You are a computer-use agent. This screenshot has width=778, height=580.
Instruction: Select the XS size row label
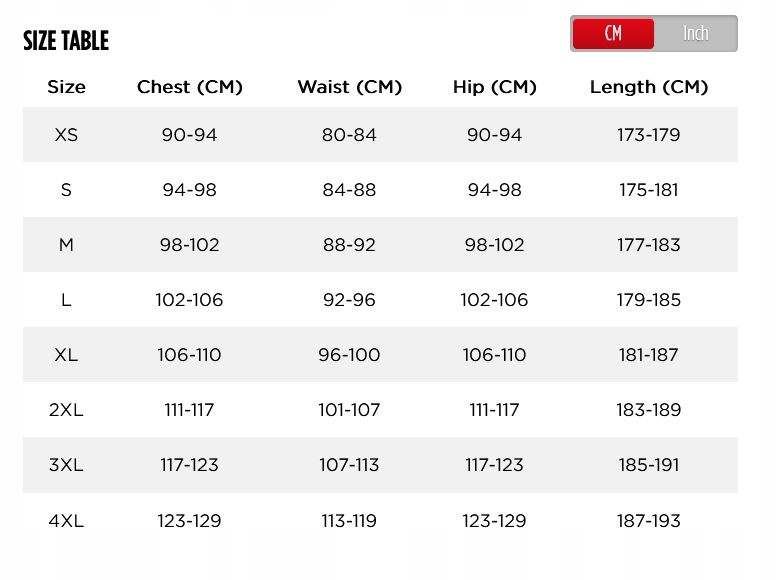[66, 135]
